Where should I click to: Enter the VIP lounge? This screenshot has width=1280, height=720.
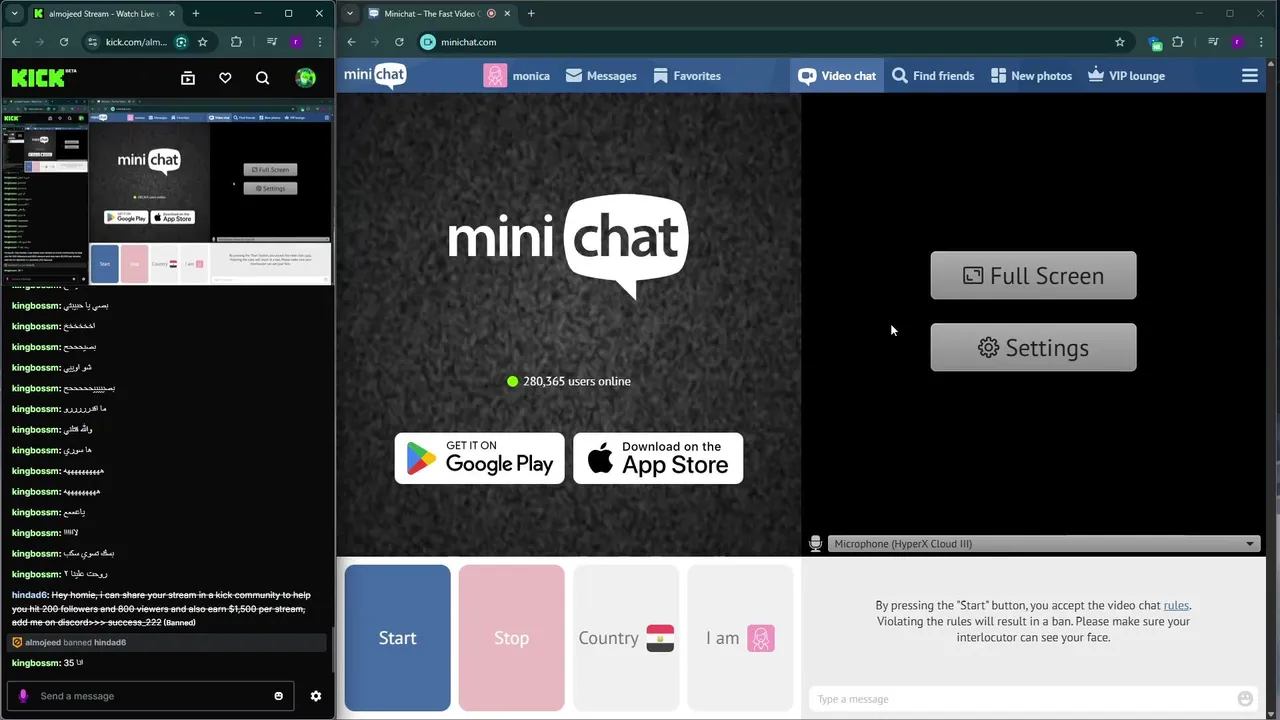click(1126, 76)
